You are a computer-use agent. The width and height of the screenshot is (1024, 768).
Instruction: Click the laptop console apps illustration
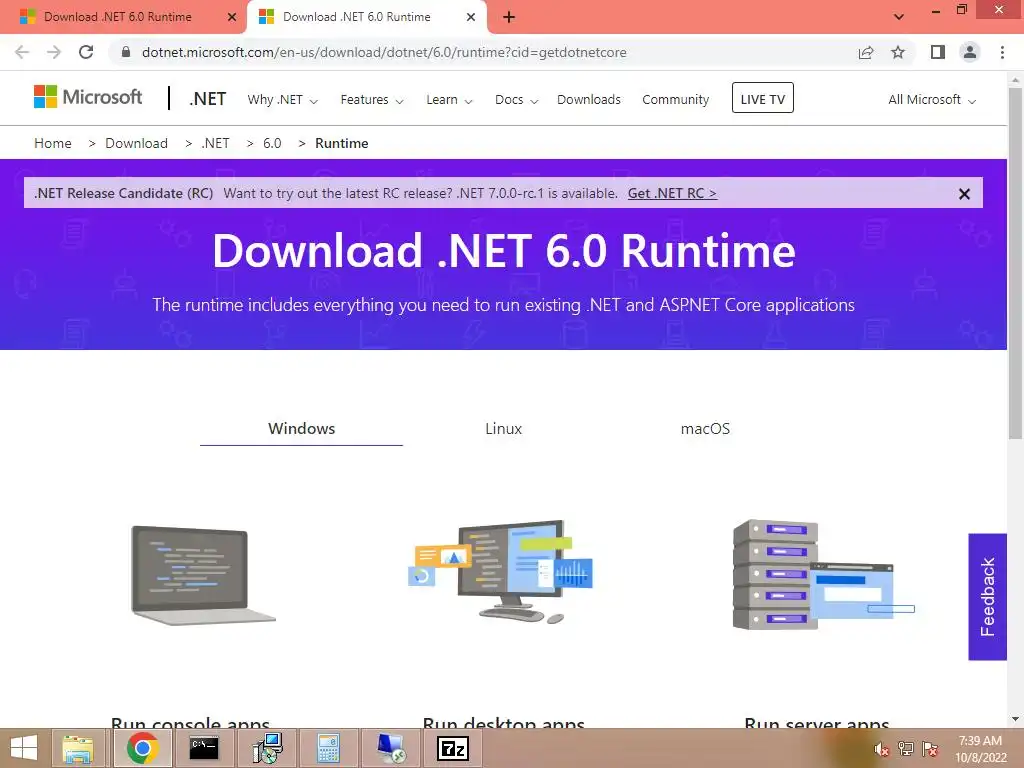(x=203, y=575)
